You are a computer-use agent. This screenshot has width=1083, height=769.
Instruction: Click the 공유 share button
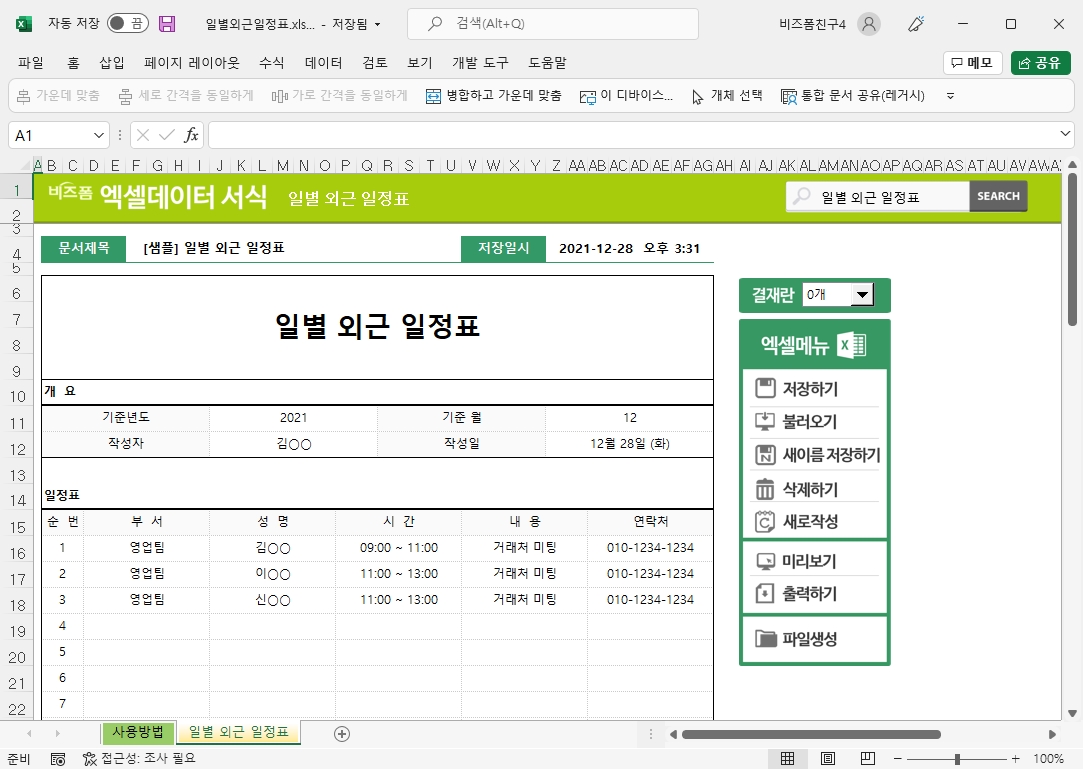pos(1039,63)
